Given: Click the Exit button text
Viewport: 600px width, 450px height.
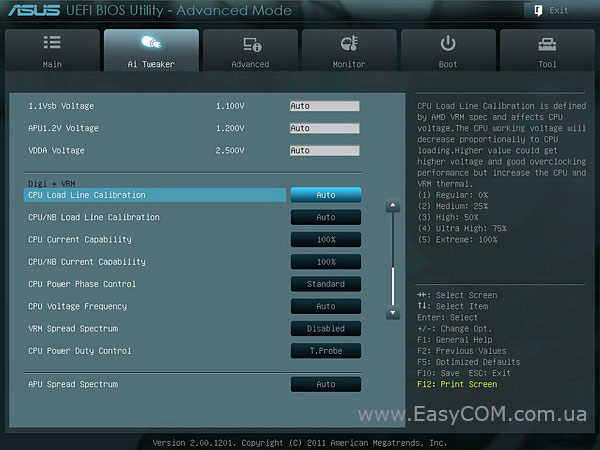Looking at the screenshot, I should click(559, 11).
